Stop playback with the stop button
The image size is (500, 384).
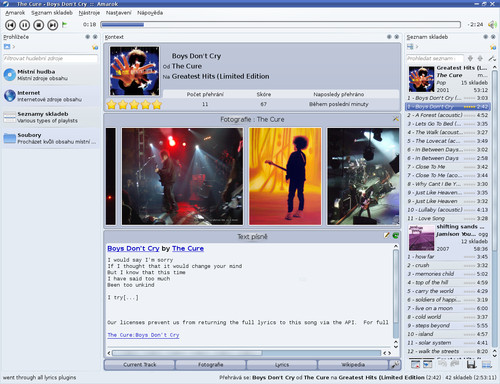38,25
